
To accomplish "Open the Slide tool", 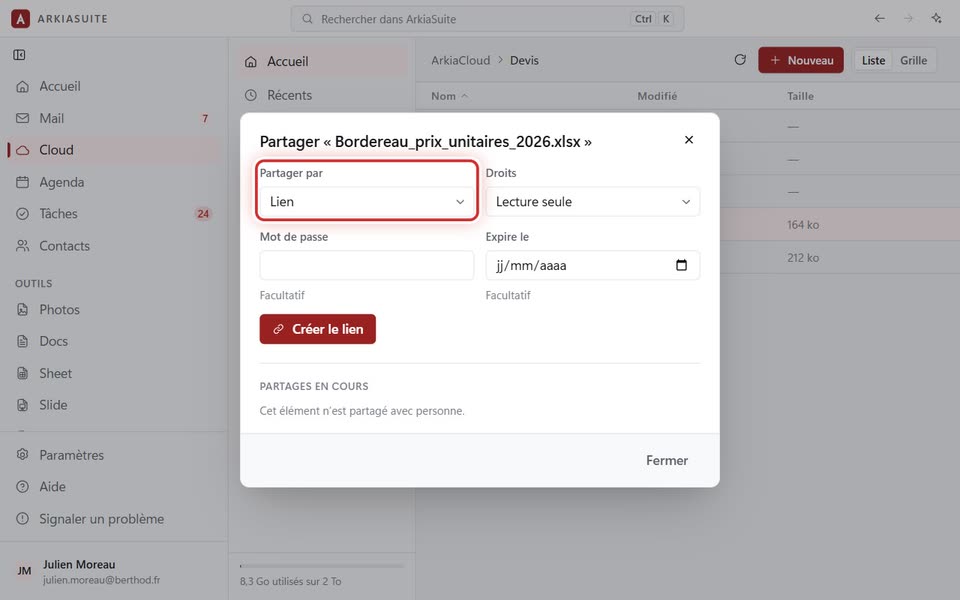I will pyautogui.click(x=114, y=405).
